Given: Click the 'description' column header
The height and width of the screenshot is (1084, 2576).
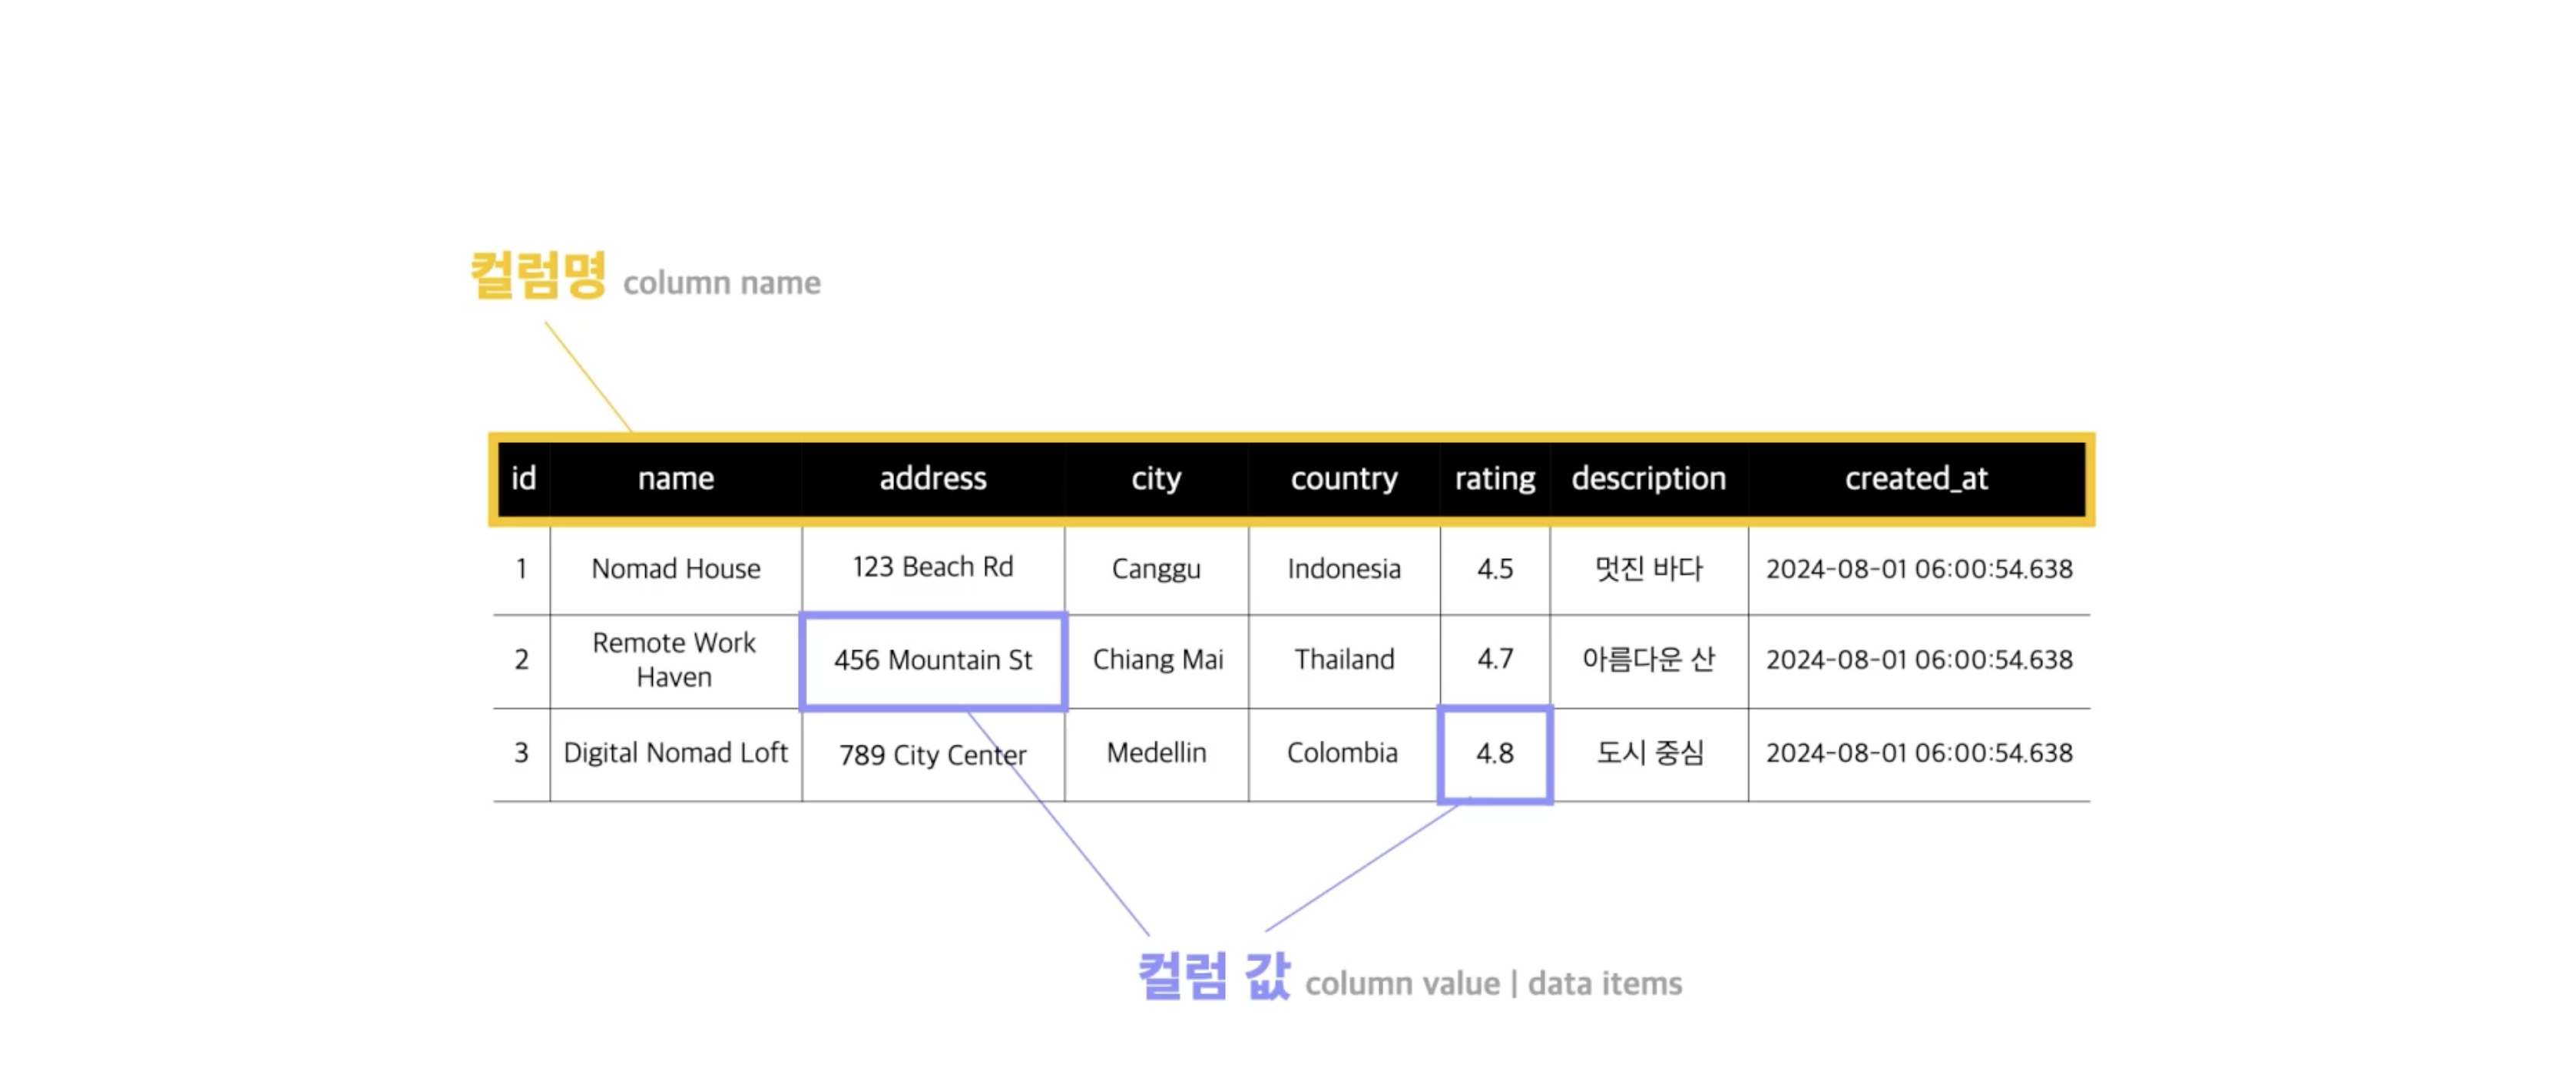Looking at the screenshot, I should point(1649,479).
